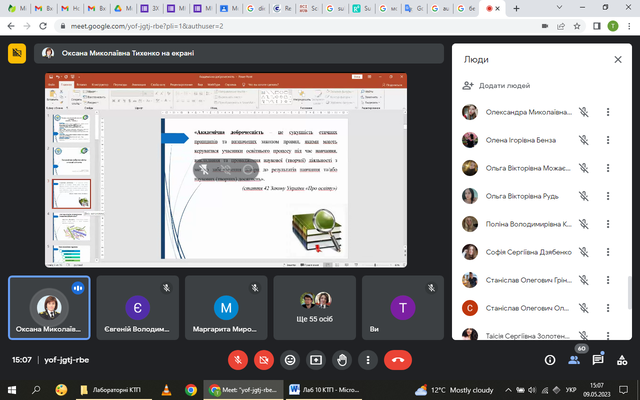This screenshot has height=400, width=640.
Task: Click muted mic icon beside Олена Ігорівна Бенза
Action: 581,140
